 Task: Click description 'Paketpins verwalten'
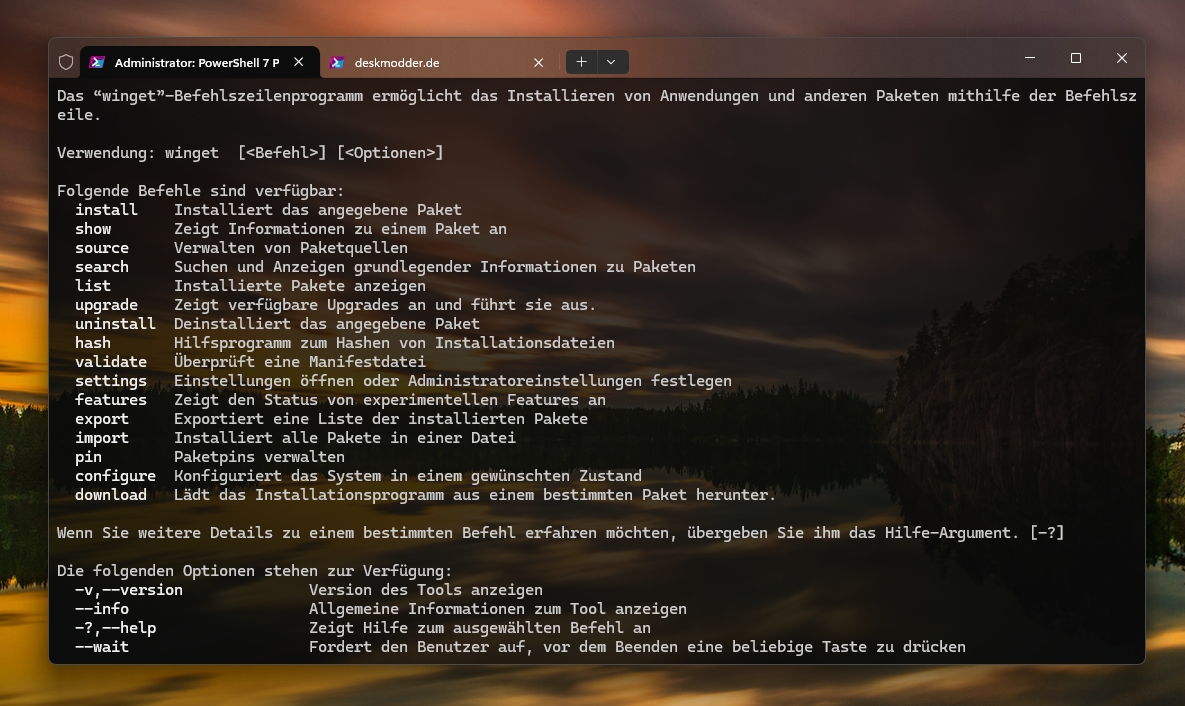(x=259, y=457)
